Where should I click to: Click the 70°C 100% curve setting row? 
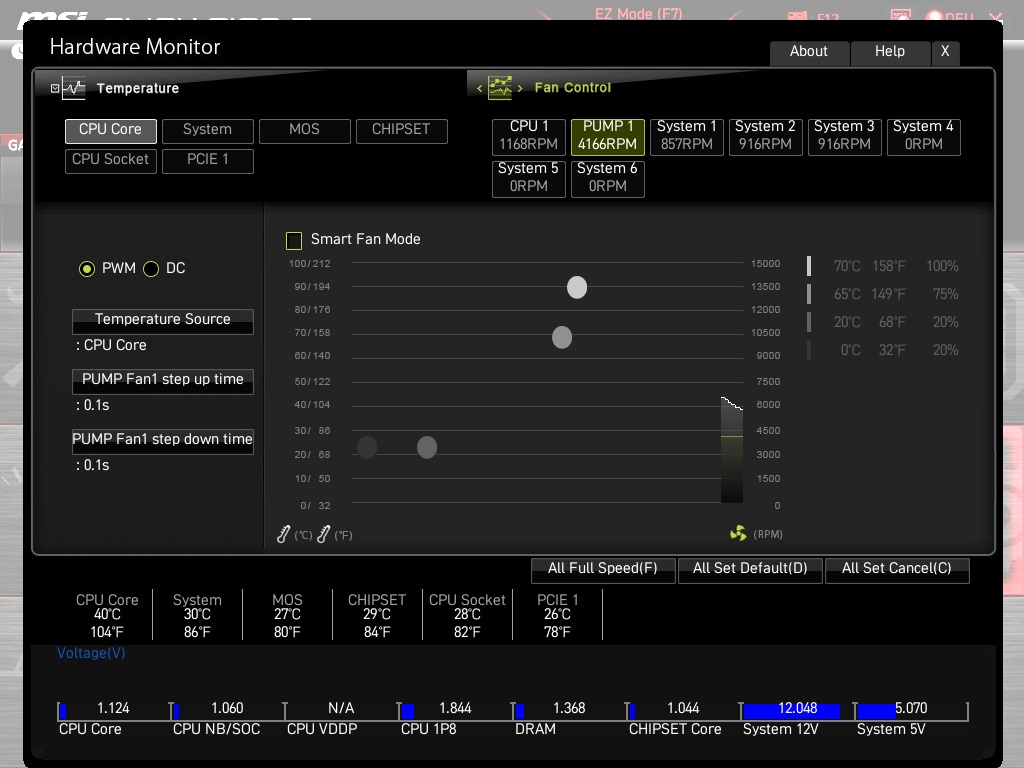pos(884,266)
